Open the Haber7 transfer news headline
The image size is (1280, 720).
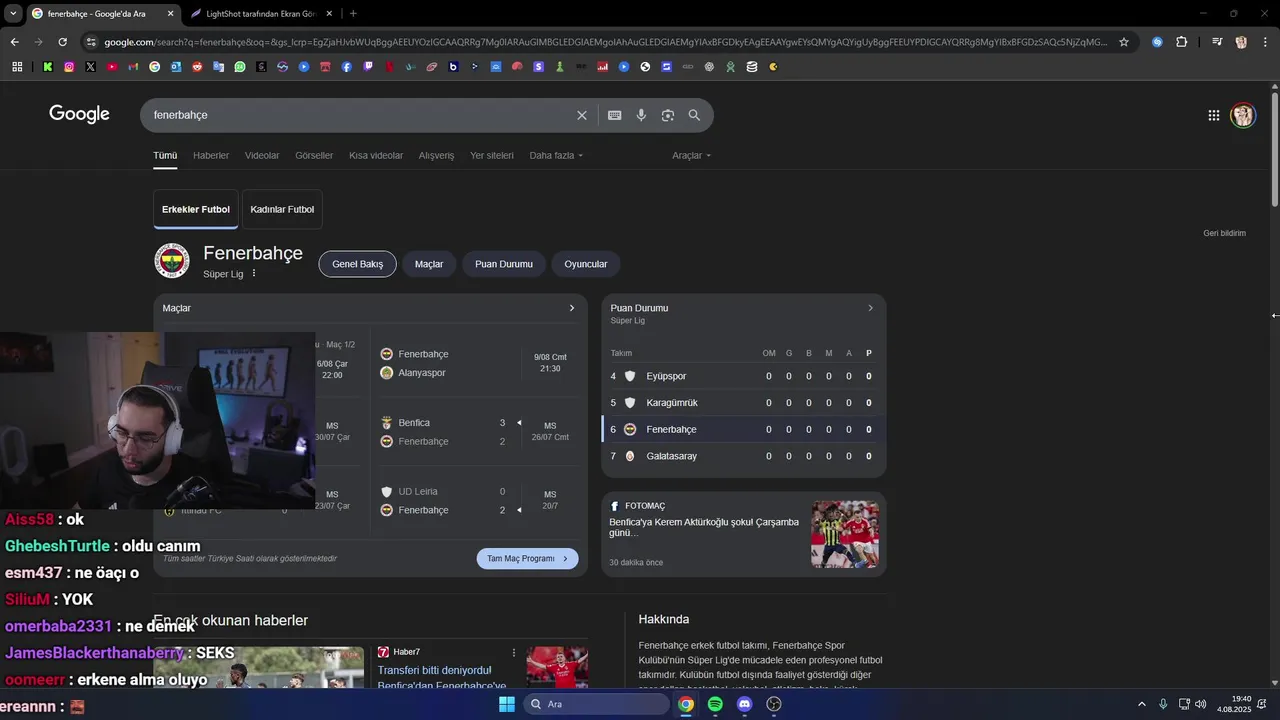click(442, 678)
